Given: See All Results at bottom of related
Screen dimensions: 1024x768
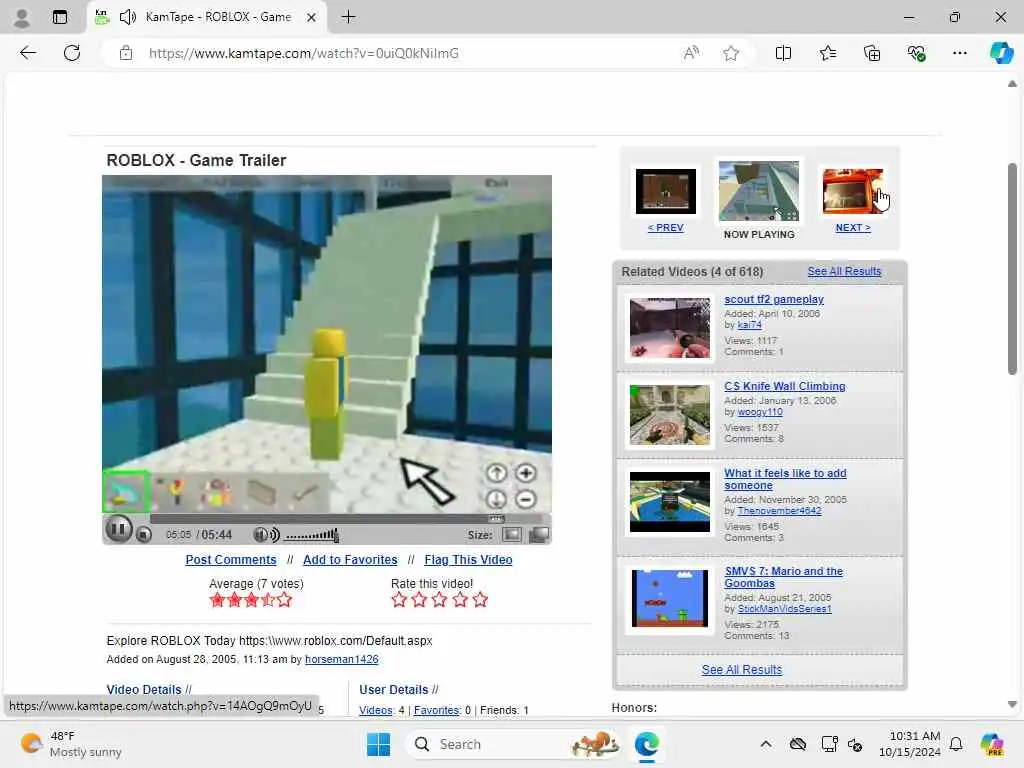Looking at the screenshot, I should pos(742,669).
